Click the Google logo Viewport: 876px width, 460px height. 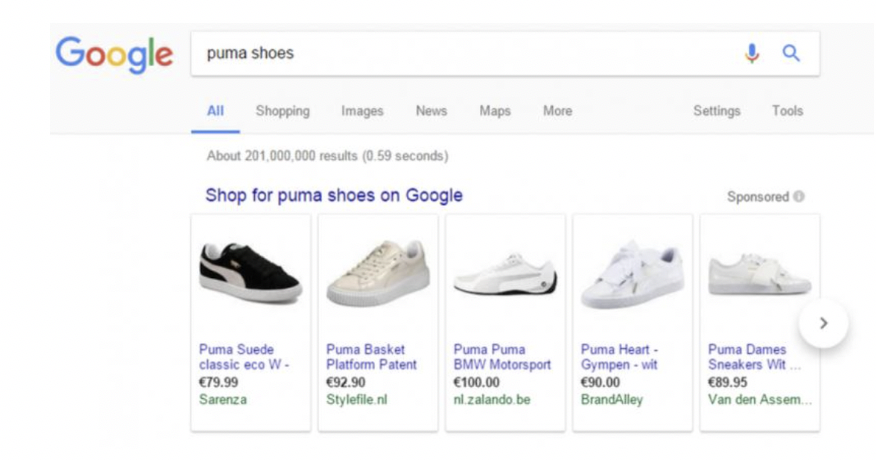pyautogui.click(x=114, y=54)
